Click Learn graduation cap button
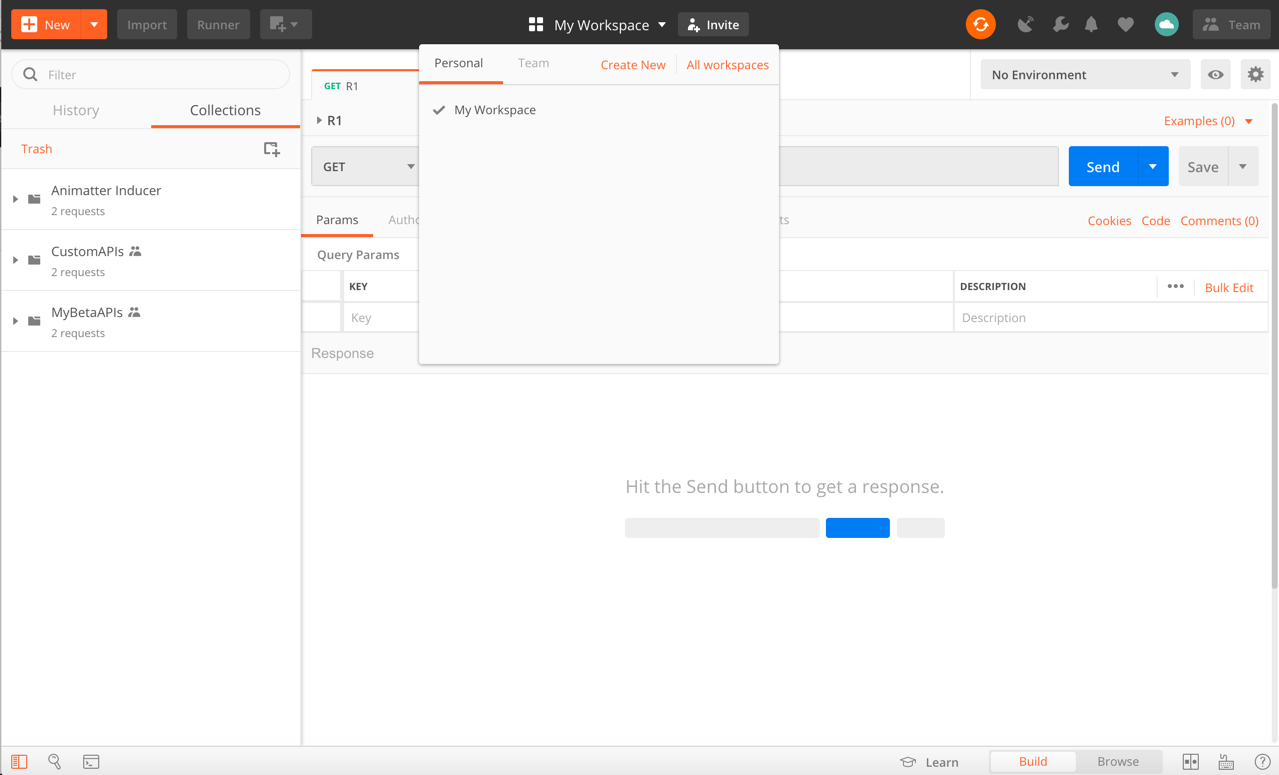 [929, 762]
